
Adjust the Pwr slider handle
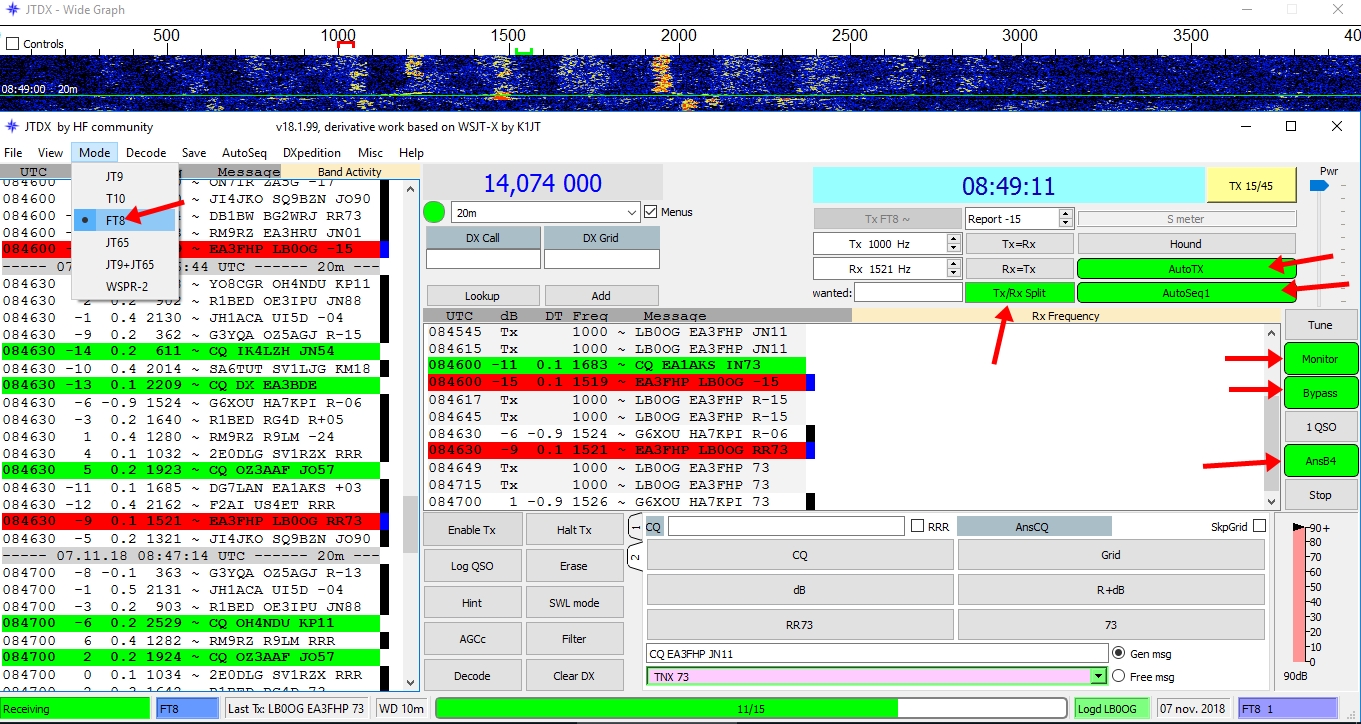coord(1320,185)
